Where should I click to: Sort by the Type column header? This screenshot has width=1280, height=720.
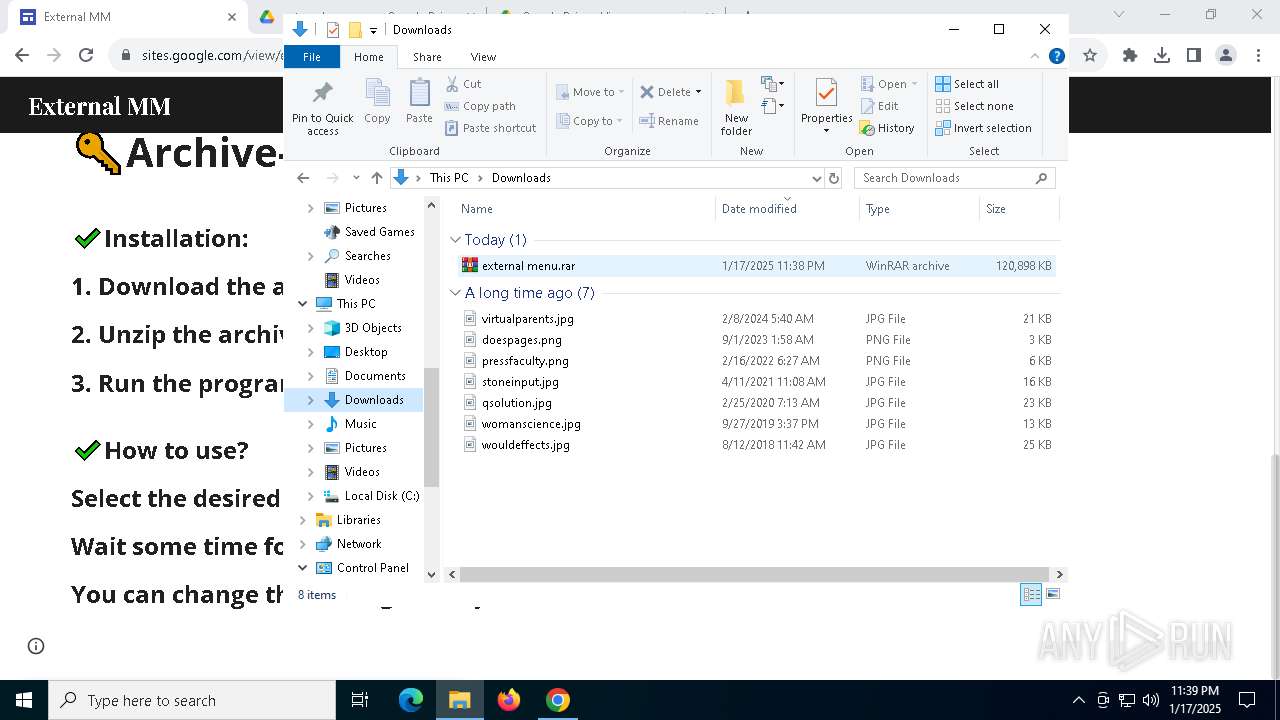(920, 209)
